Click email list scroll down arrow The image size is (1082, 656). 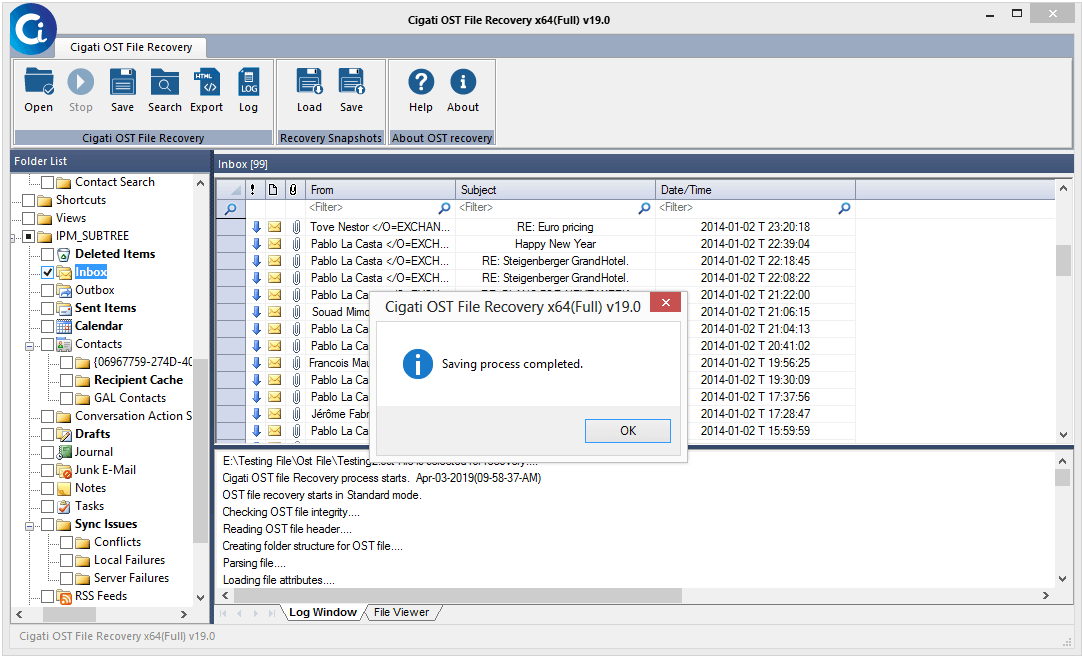1063,435
